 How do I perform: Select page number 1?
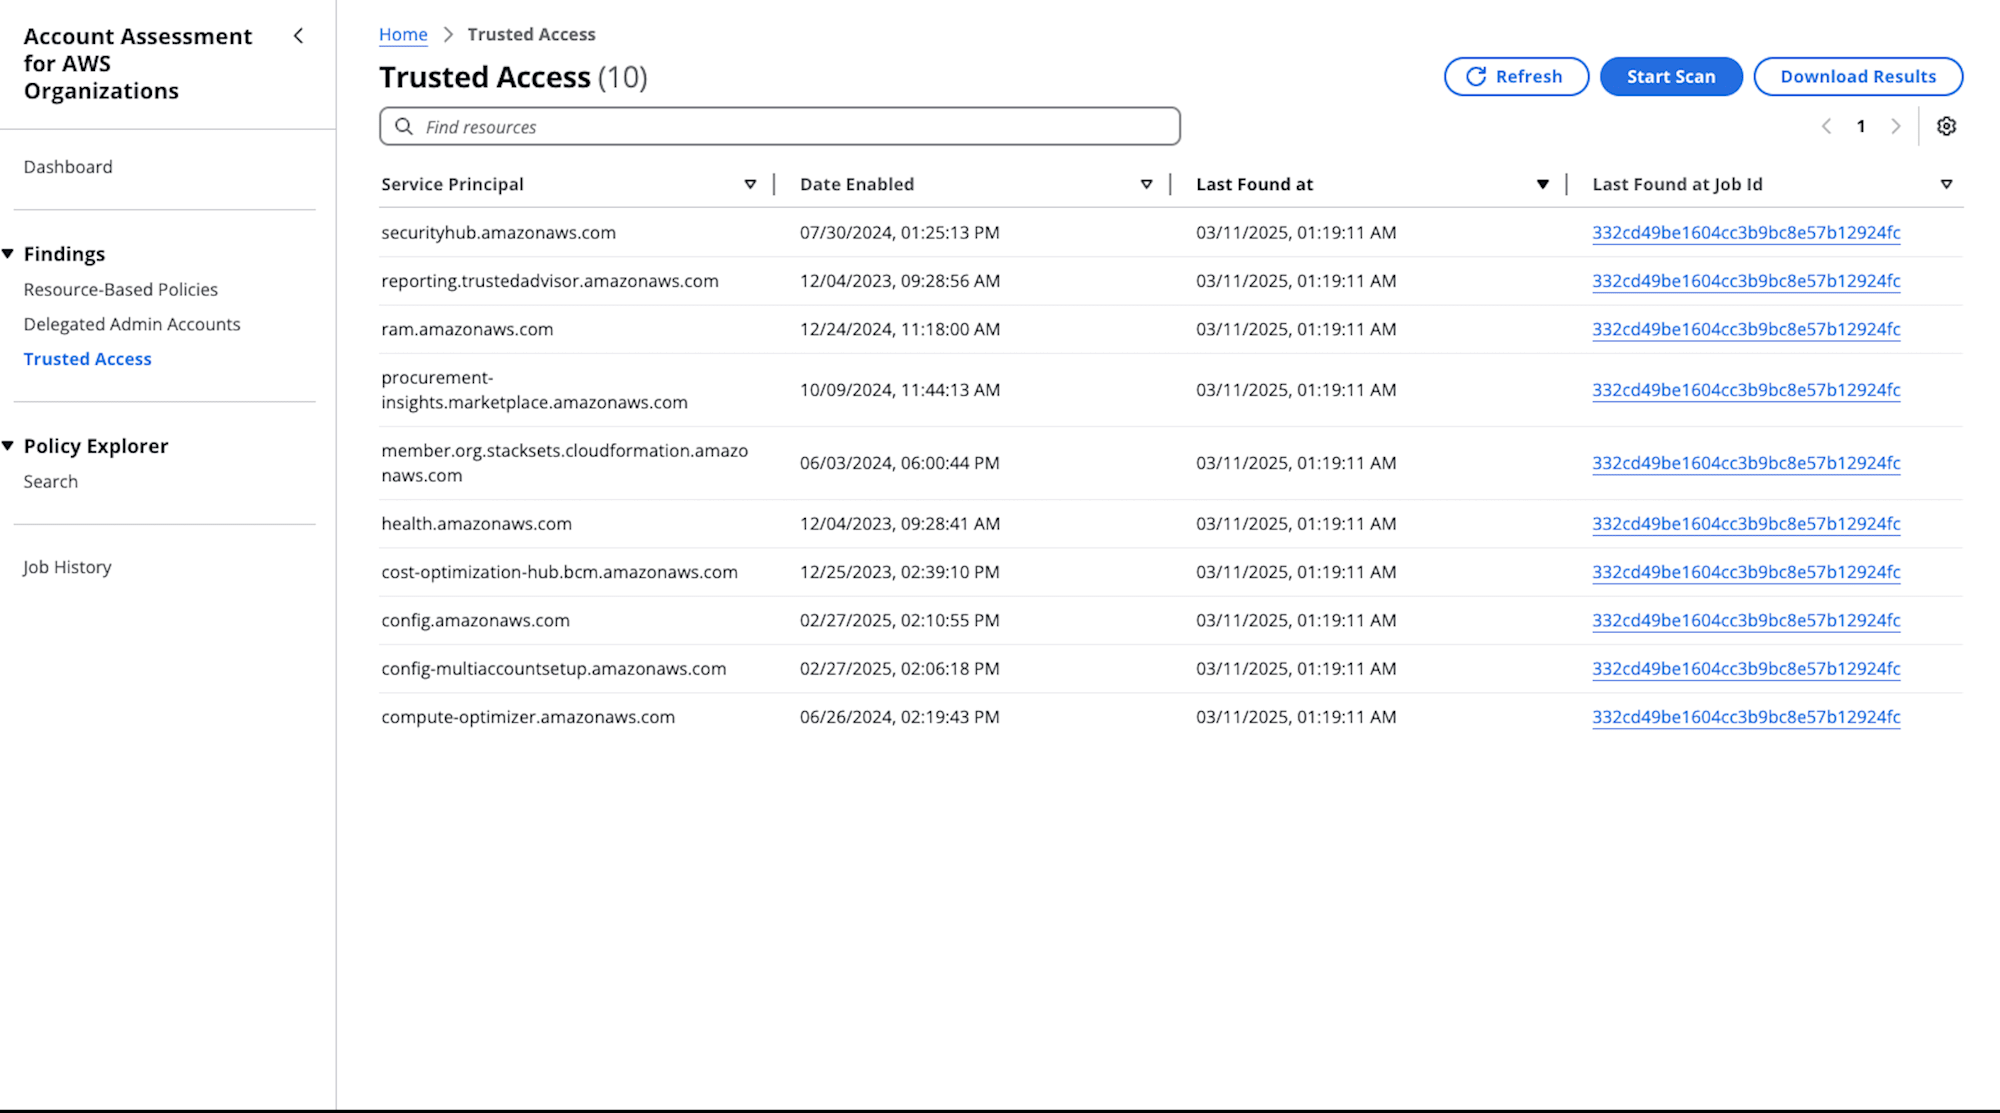(1861, 126)
